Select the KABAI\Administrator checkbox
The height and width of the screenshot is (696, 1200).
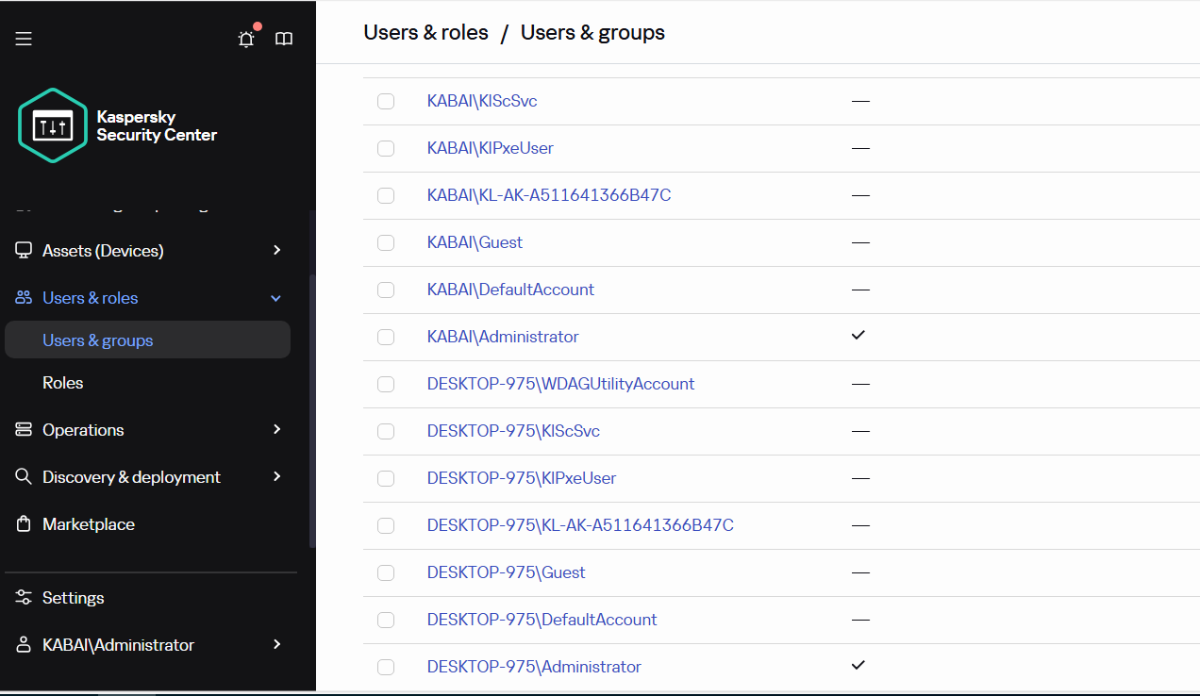[386, 337]
